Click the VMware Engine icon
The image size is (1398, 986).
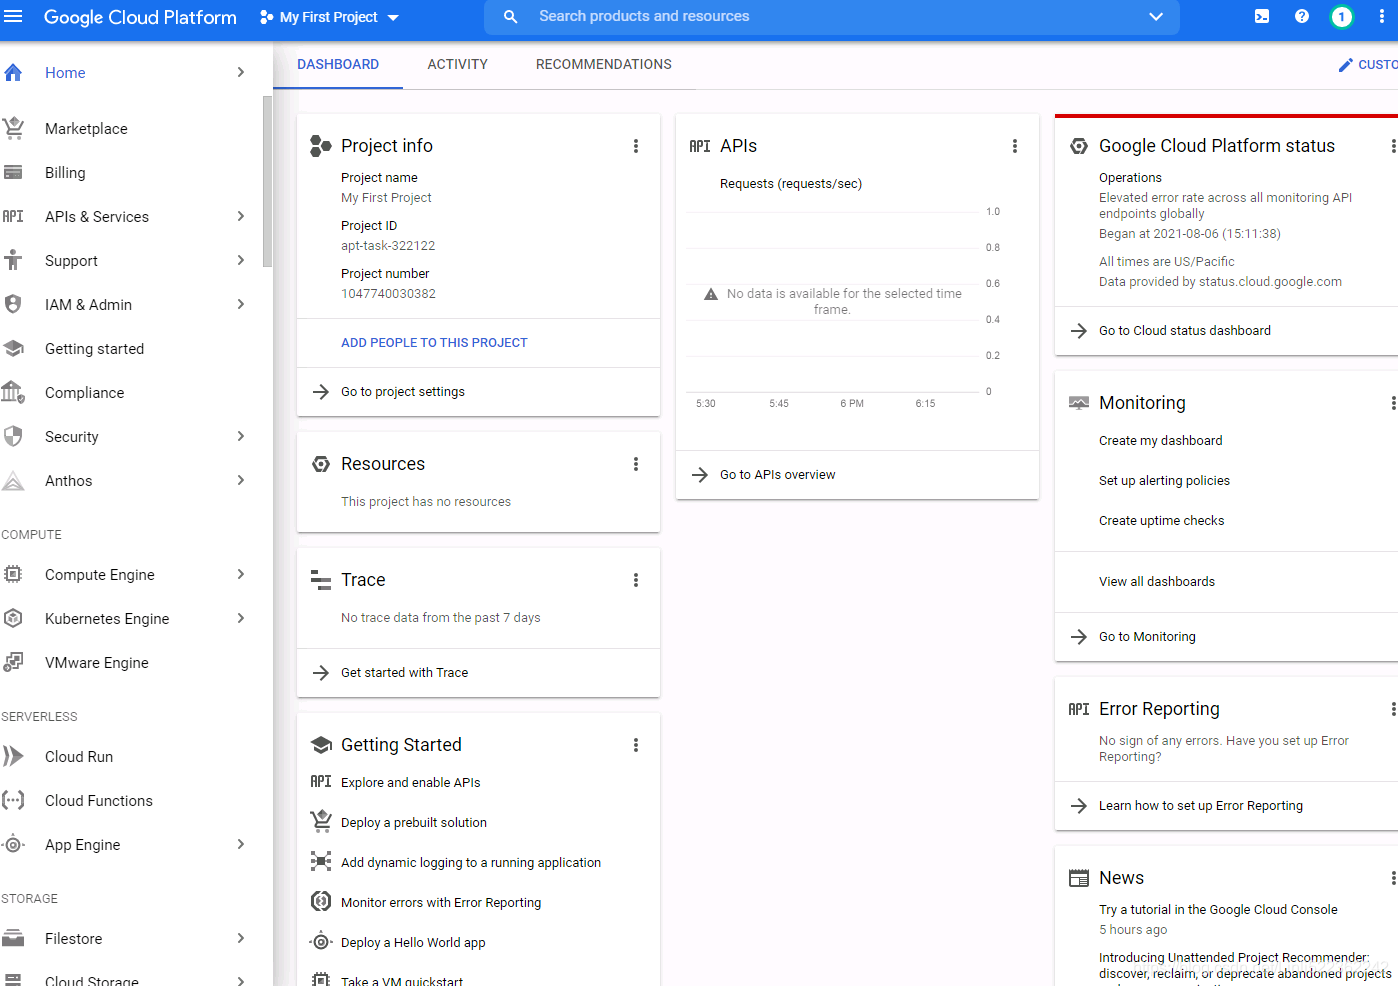[x=13, y=662]
